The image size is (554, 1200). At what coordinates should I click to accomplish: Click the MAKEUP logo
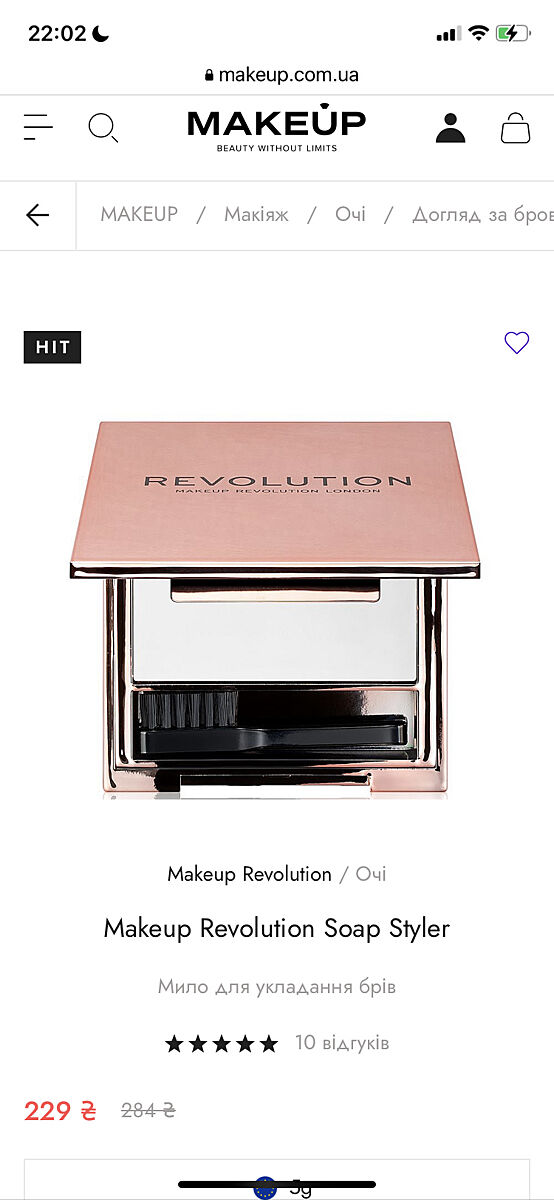coord(277,127)
